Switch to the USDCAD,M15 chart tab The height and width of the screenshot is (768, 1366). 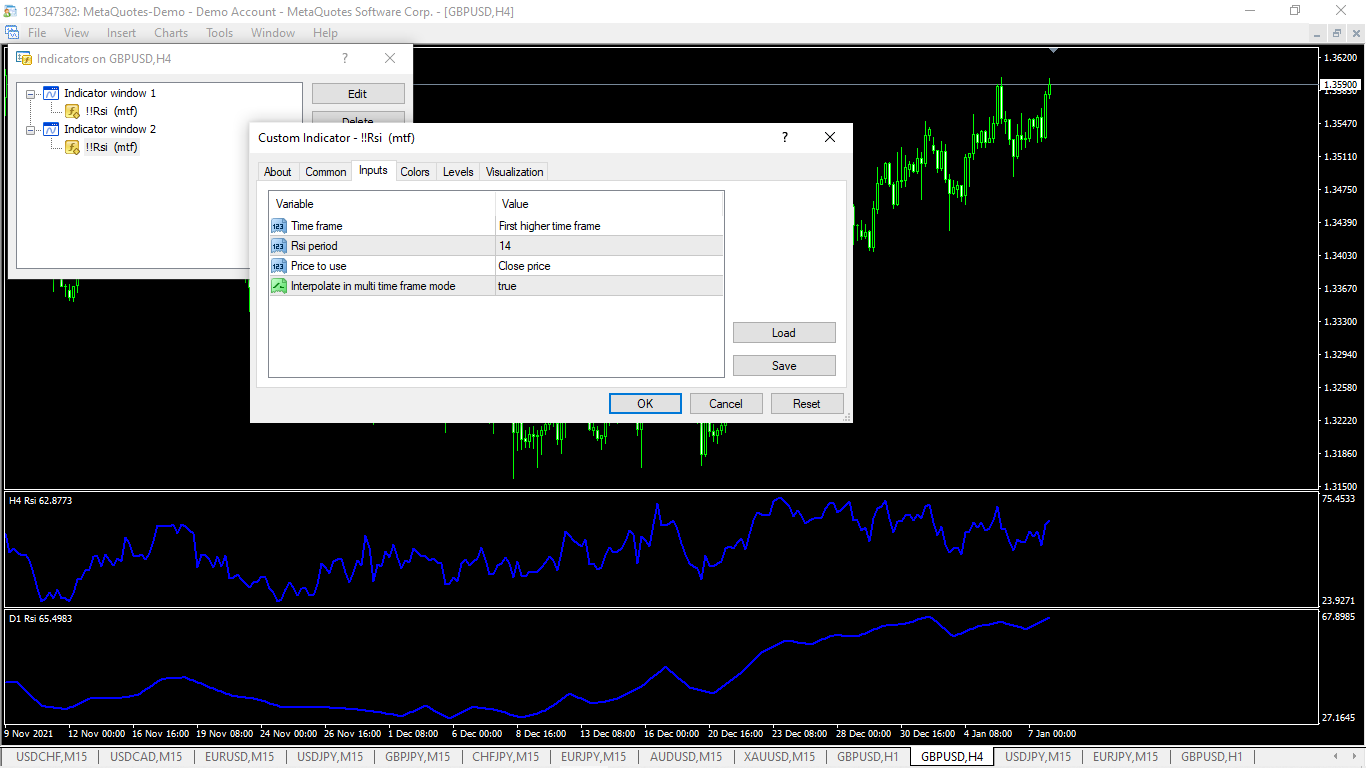[146, 757]
